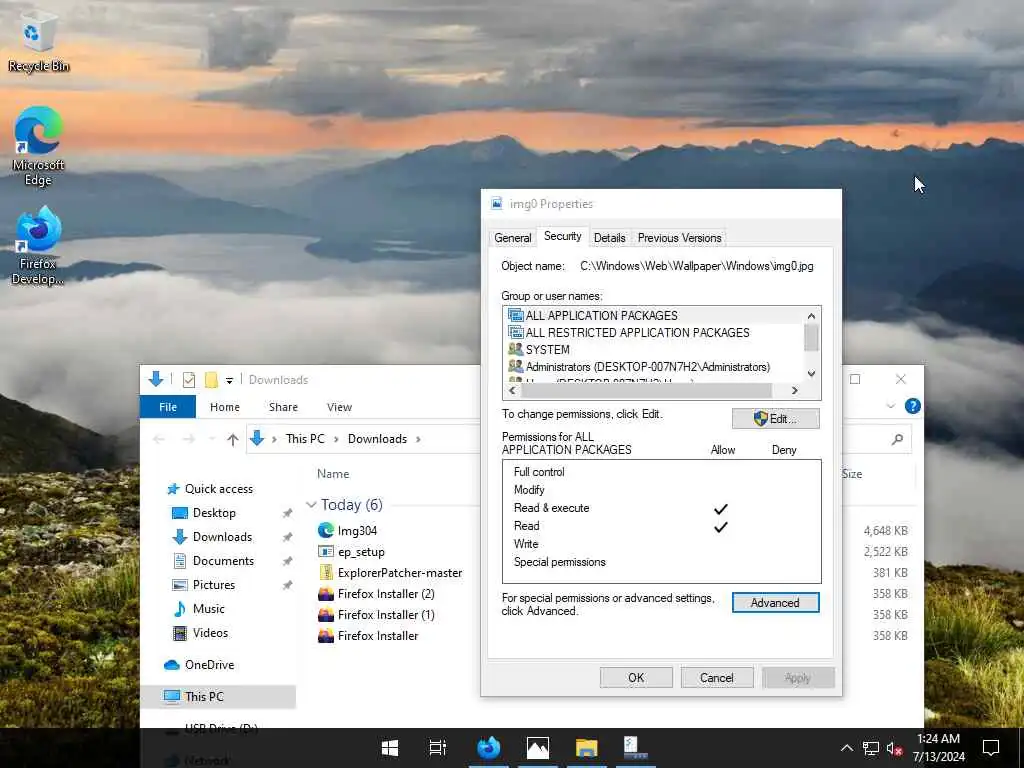Click the user list scroll up arrow

pyautogui.click(x=812, y=316)
